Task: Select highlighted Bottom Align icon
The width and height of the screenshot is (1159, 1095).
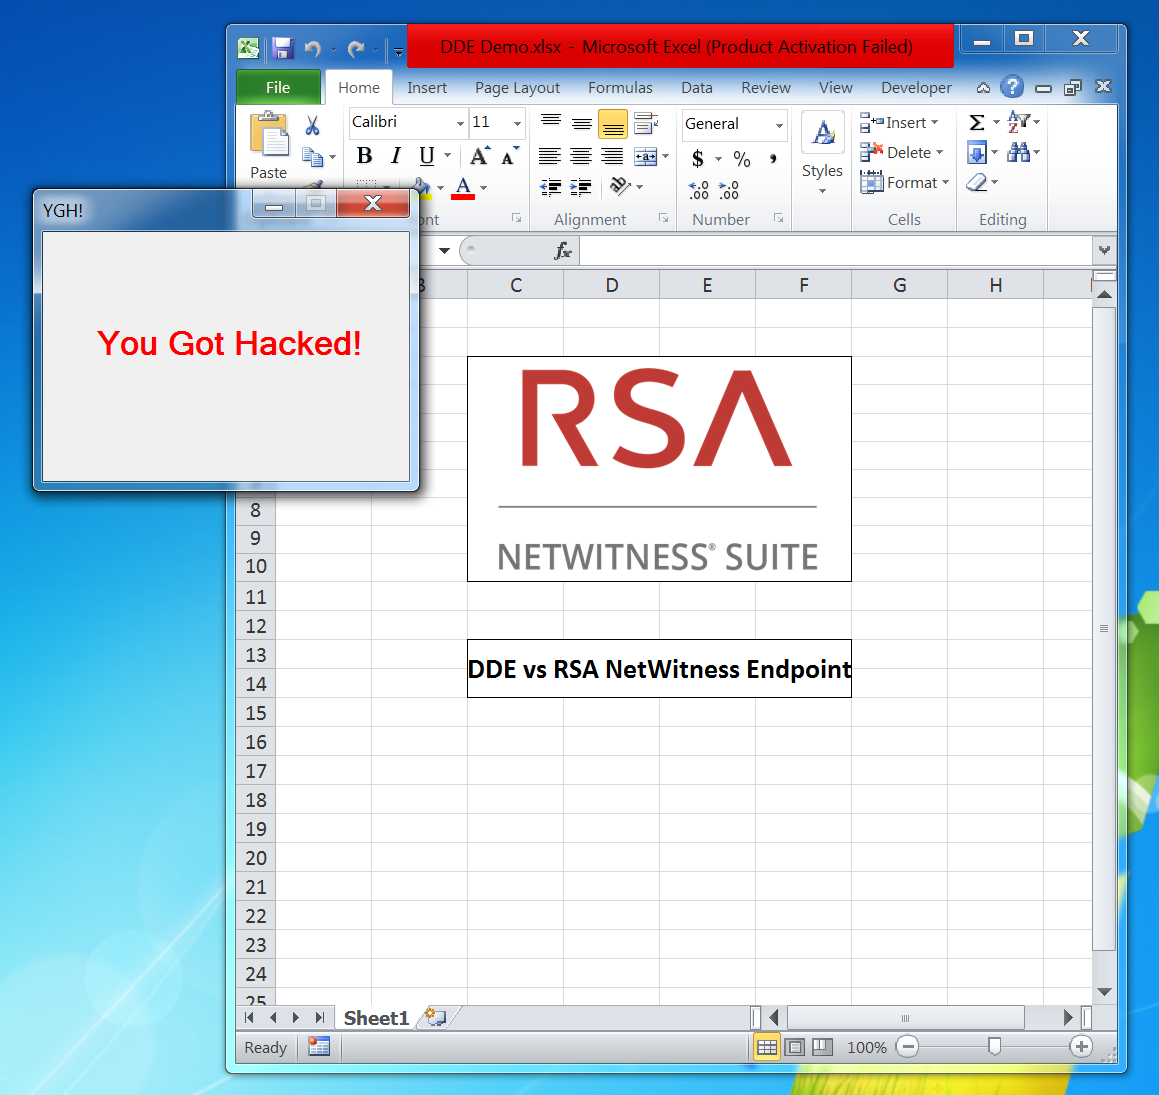Action: pyautogui.click(x=613, y=124)
